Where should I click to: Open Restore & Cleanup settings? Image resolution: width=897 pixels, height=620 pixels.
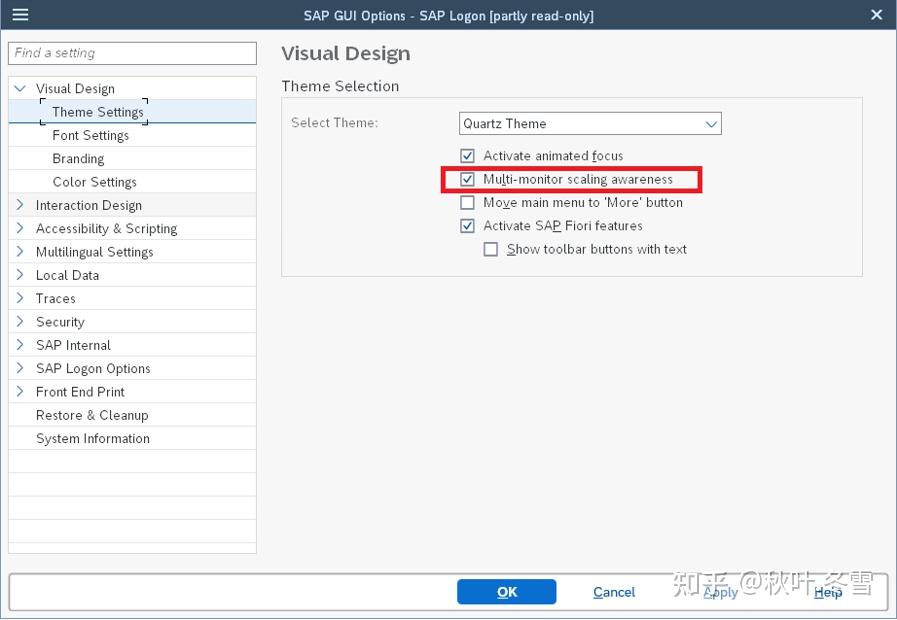click(x=91, y=414)
